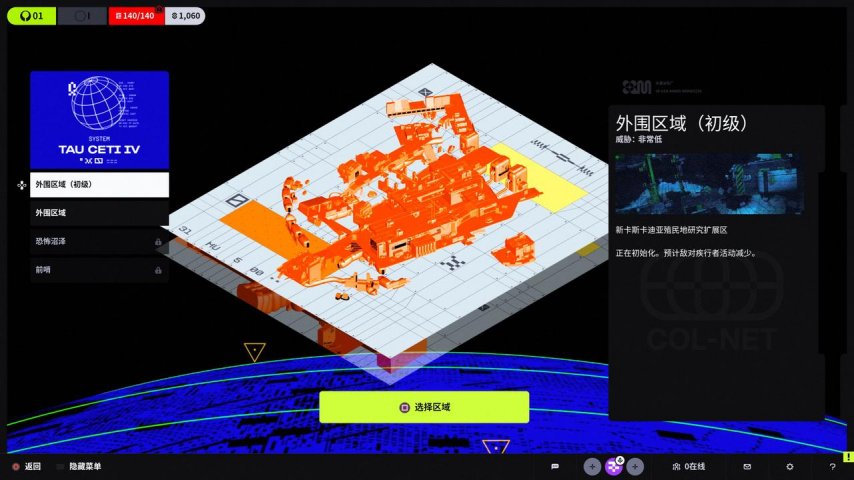Click the lock icon on 恐怖沼泽
Screen dimensions: 854x480
158,242
